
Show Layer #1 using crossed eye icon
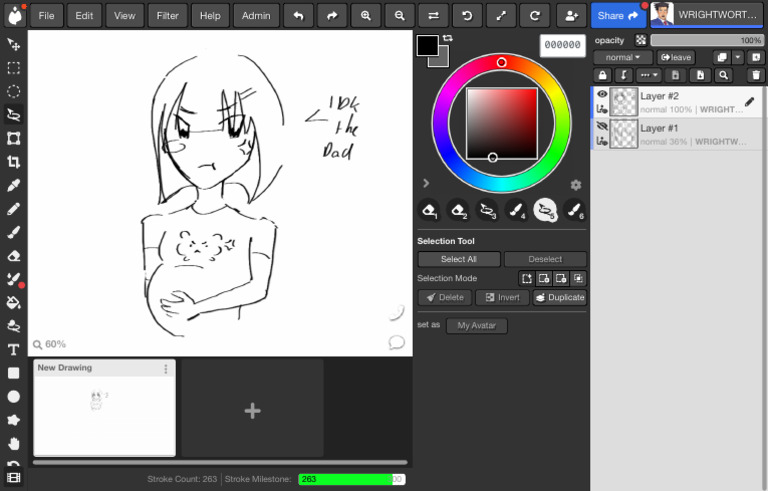(602, 127)
